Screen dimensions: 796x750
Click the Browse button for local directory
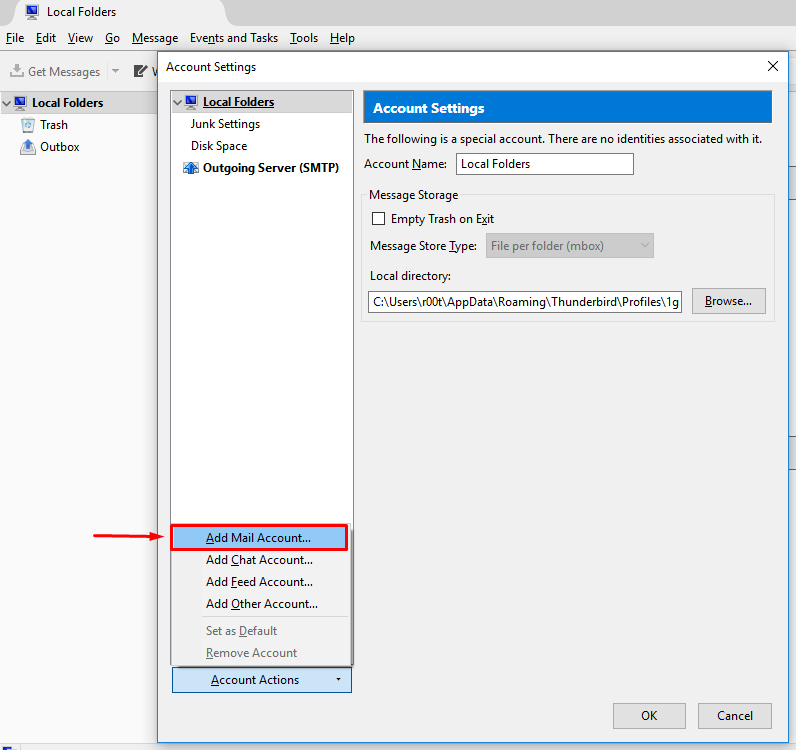tap(728, 301)
